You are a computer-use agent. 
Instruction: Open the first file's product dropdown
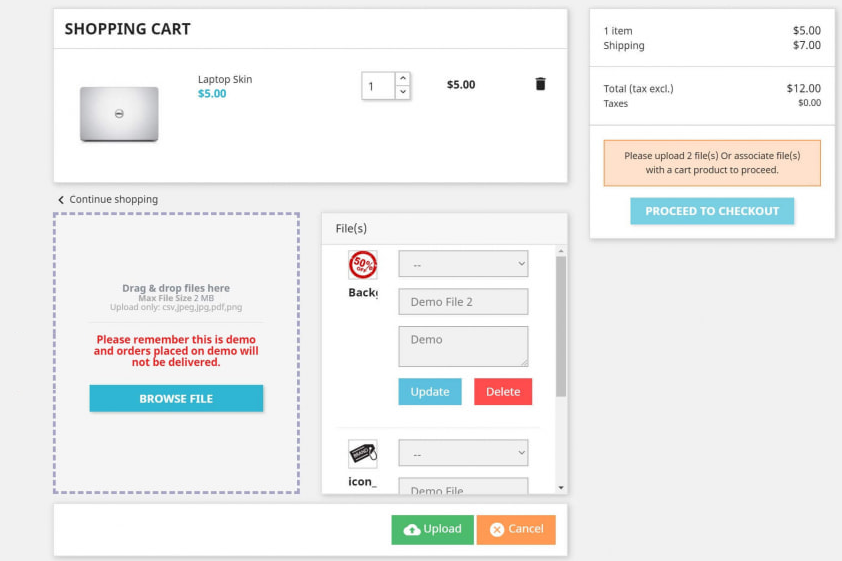click(462, 264)
